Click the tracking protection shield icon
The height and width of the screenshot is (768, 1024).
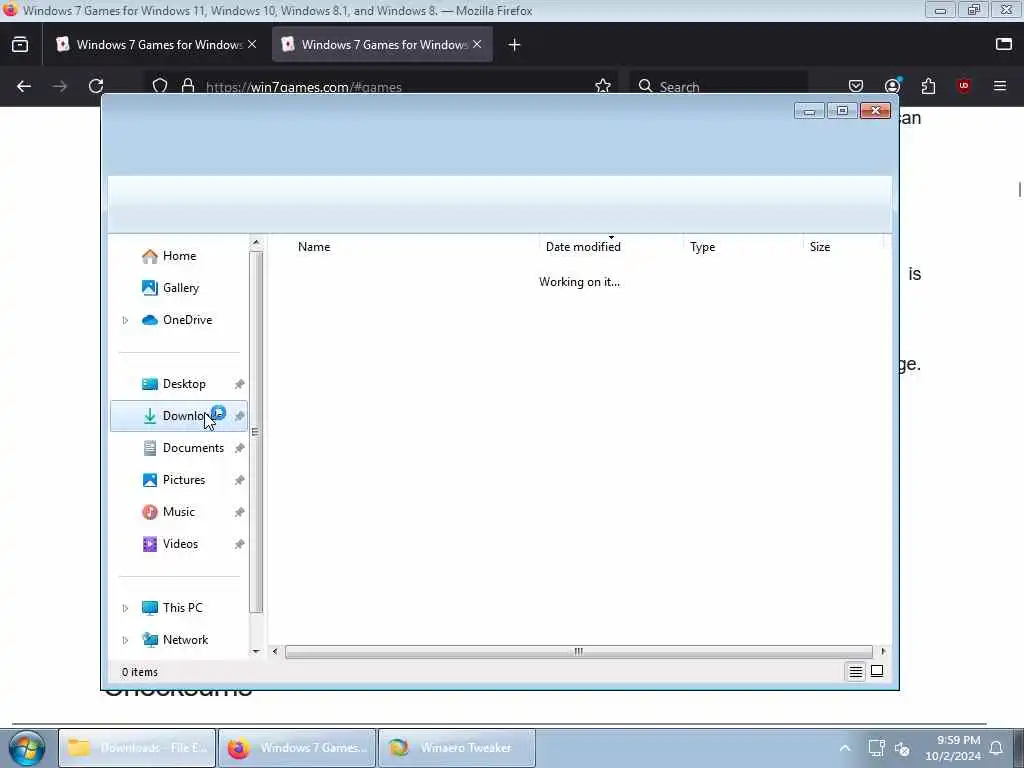(x=160, y=86)
